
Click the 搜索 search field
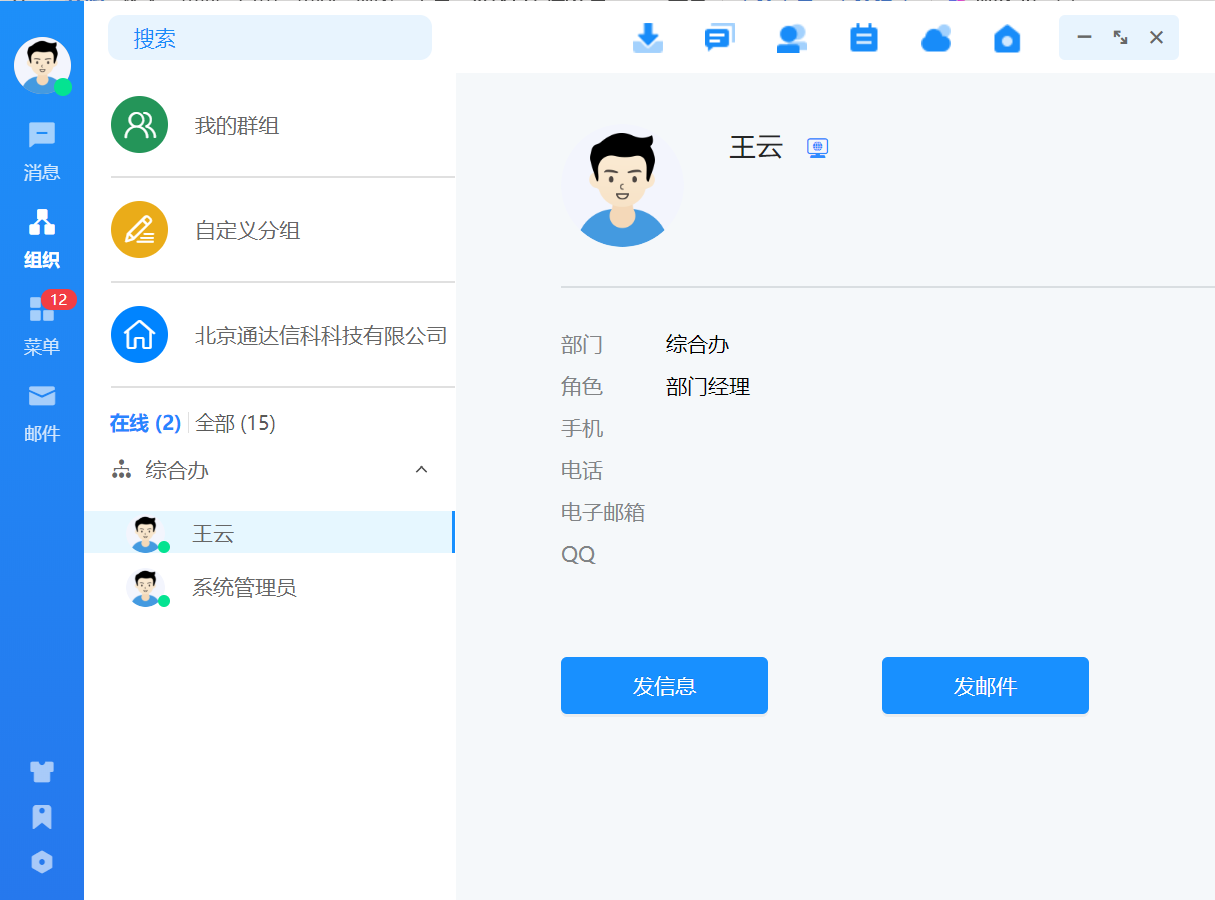click(270, 38)
